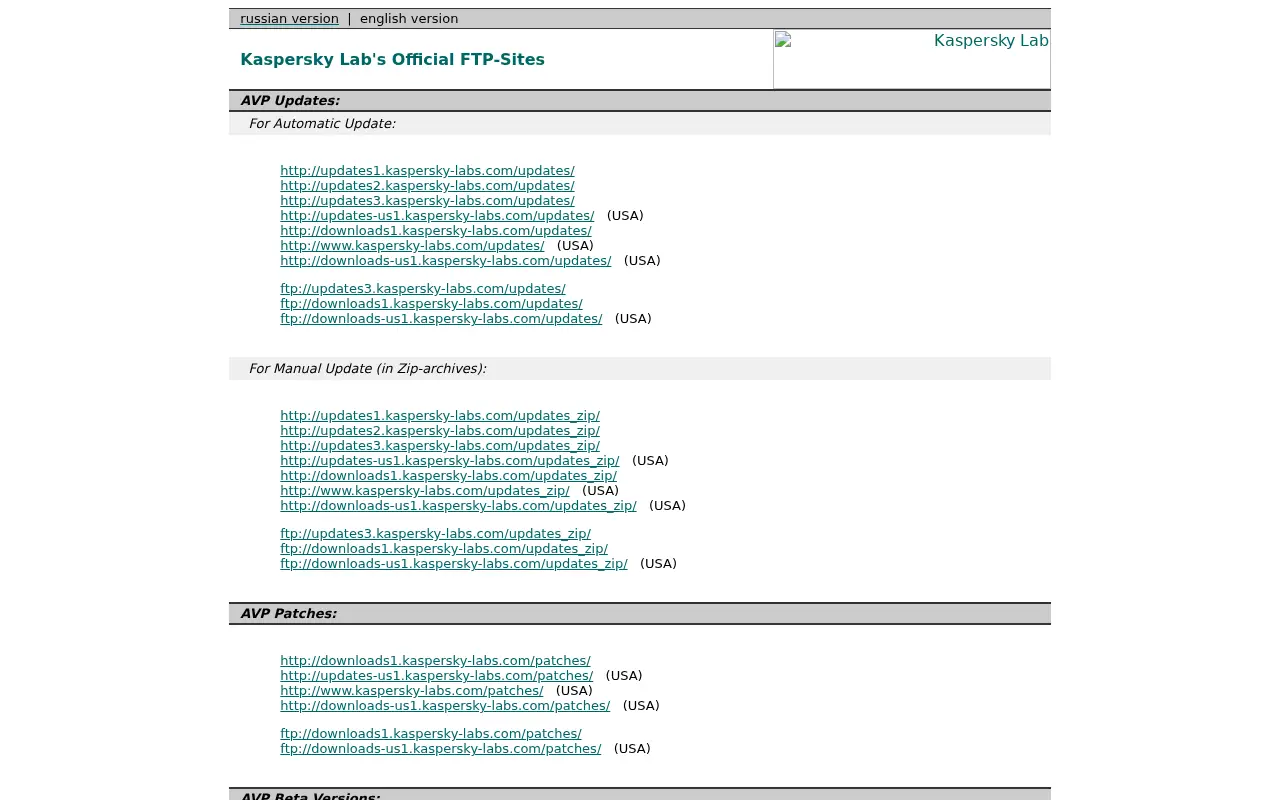Open ftp://updates3.kaspersky-labs.com/updates/ link
Viewport: 1280px width, 800px height.
423,289
